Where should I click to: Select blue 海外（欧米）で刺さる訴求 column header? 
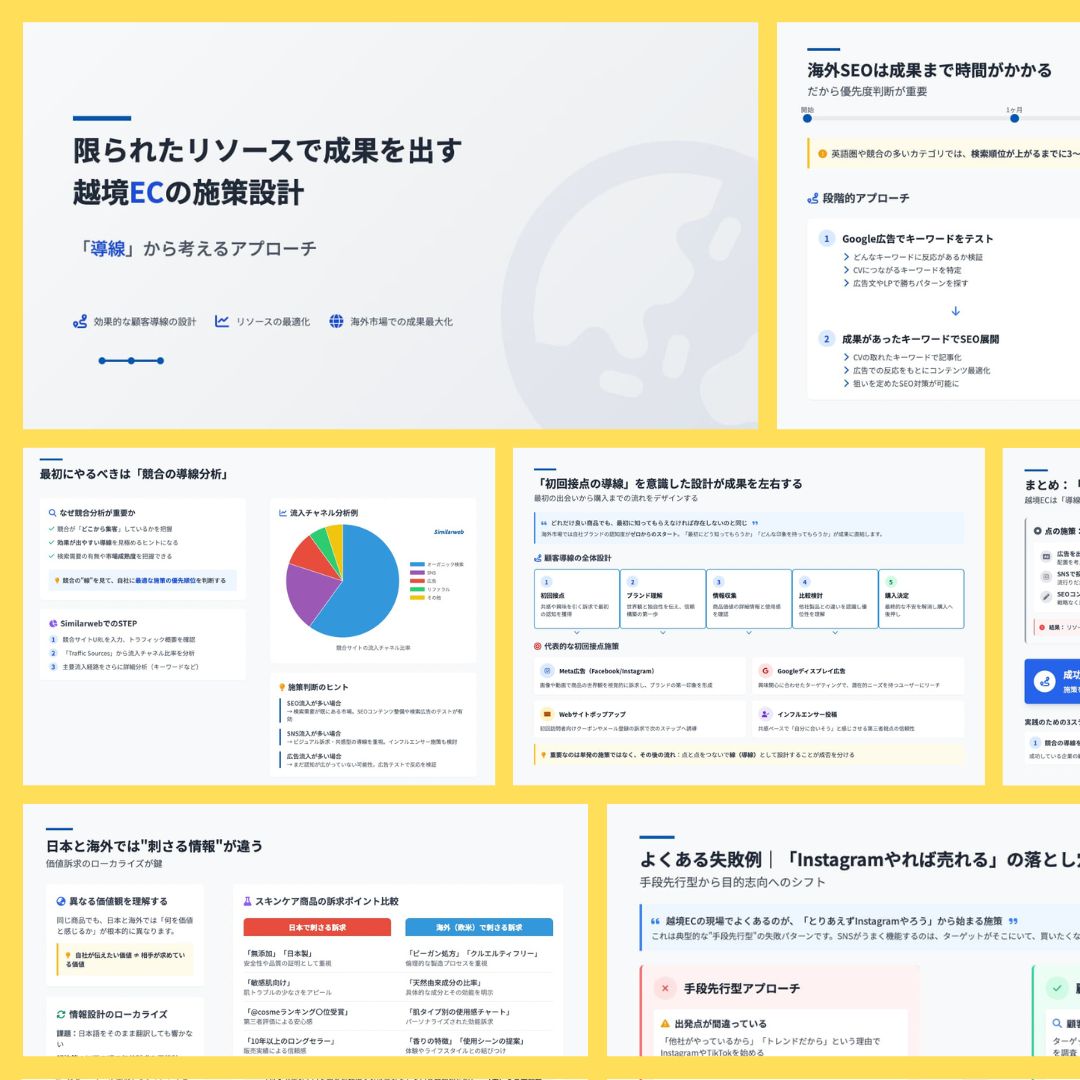[479, 927]
